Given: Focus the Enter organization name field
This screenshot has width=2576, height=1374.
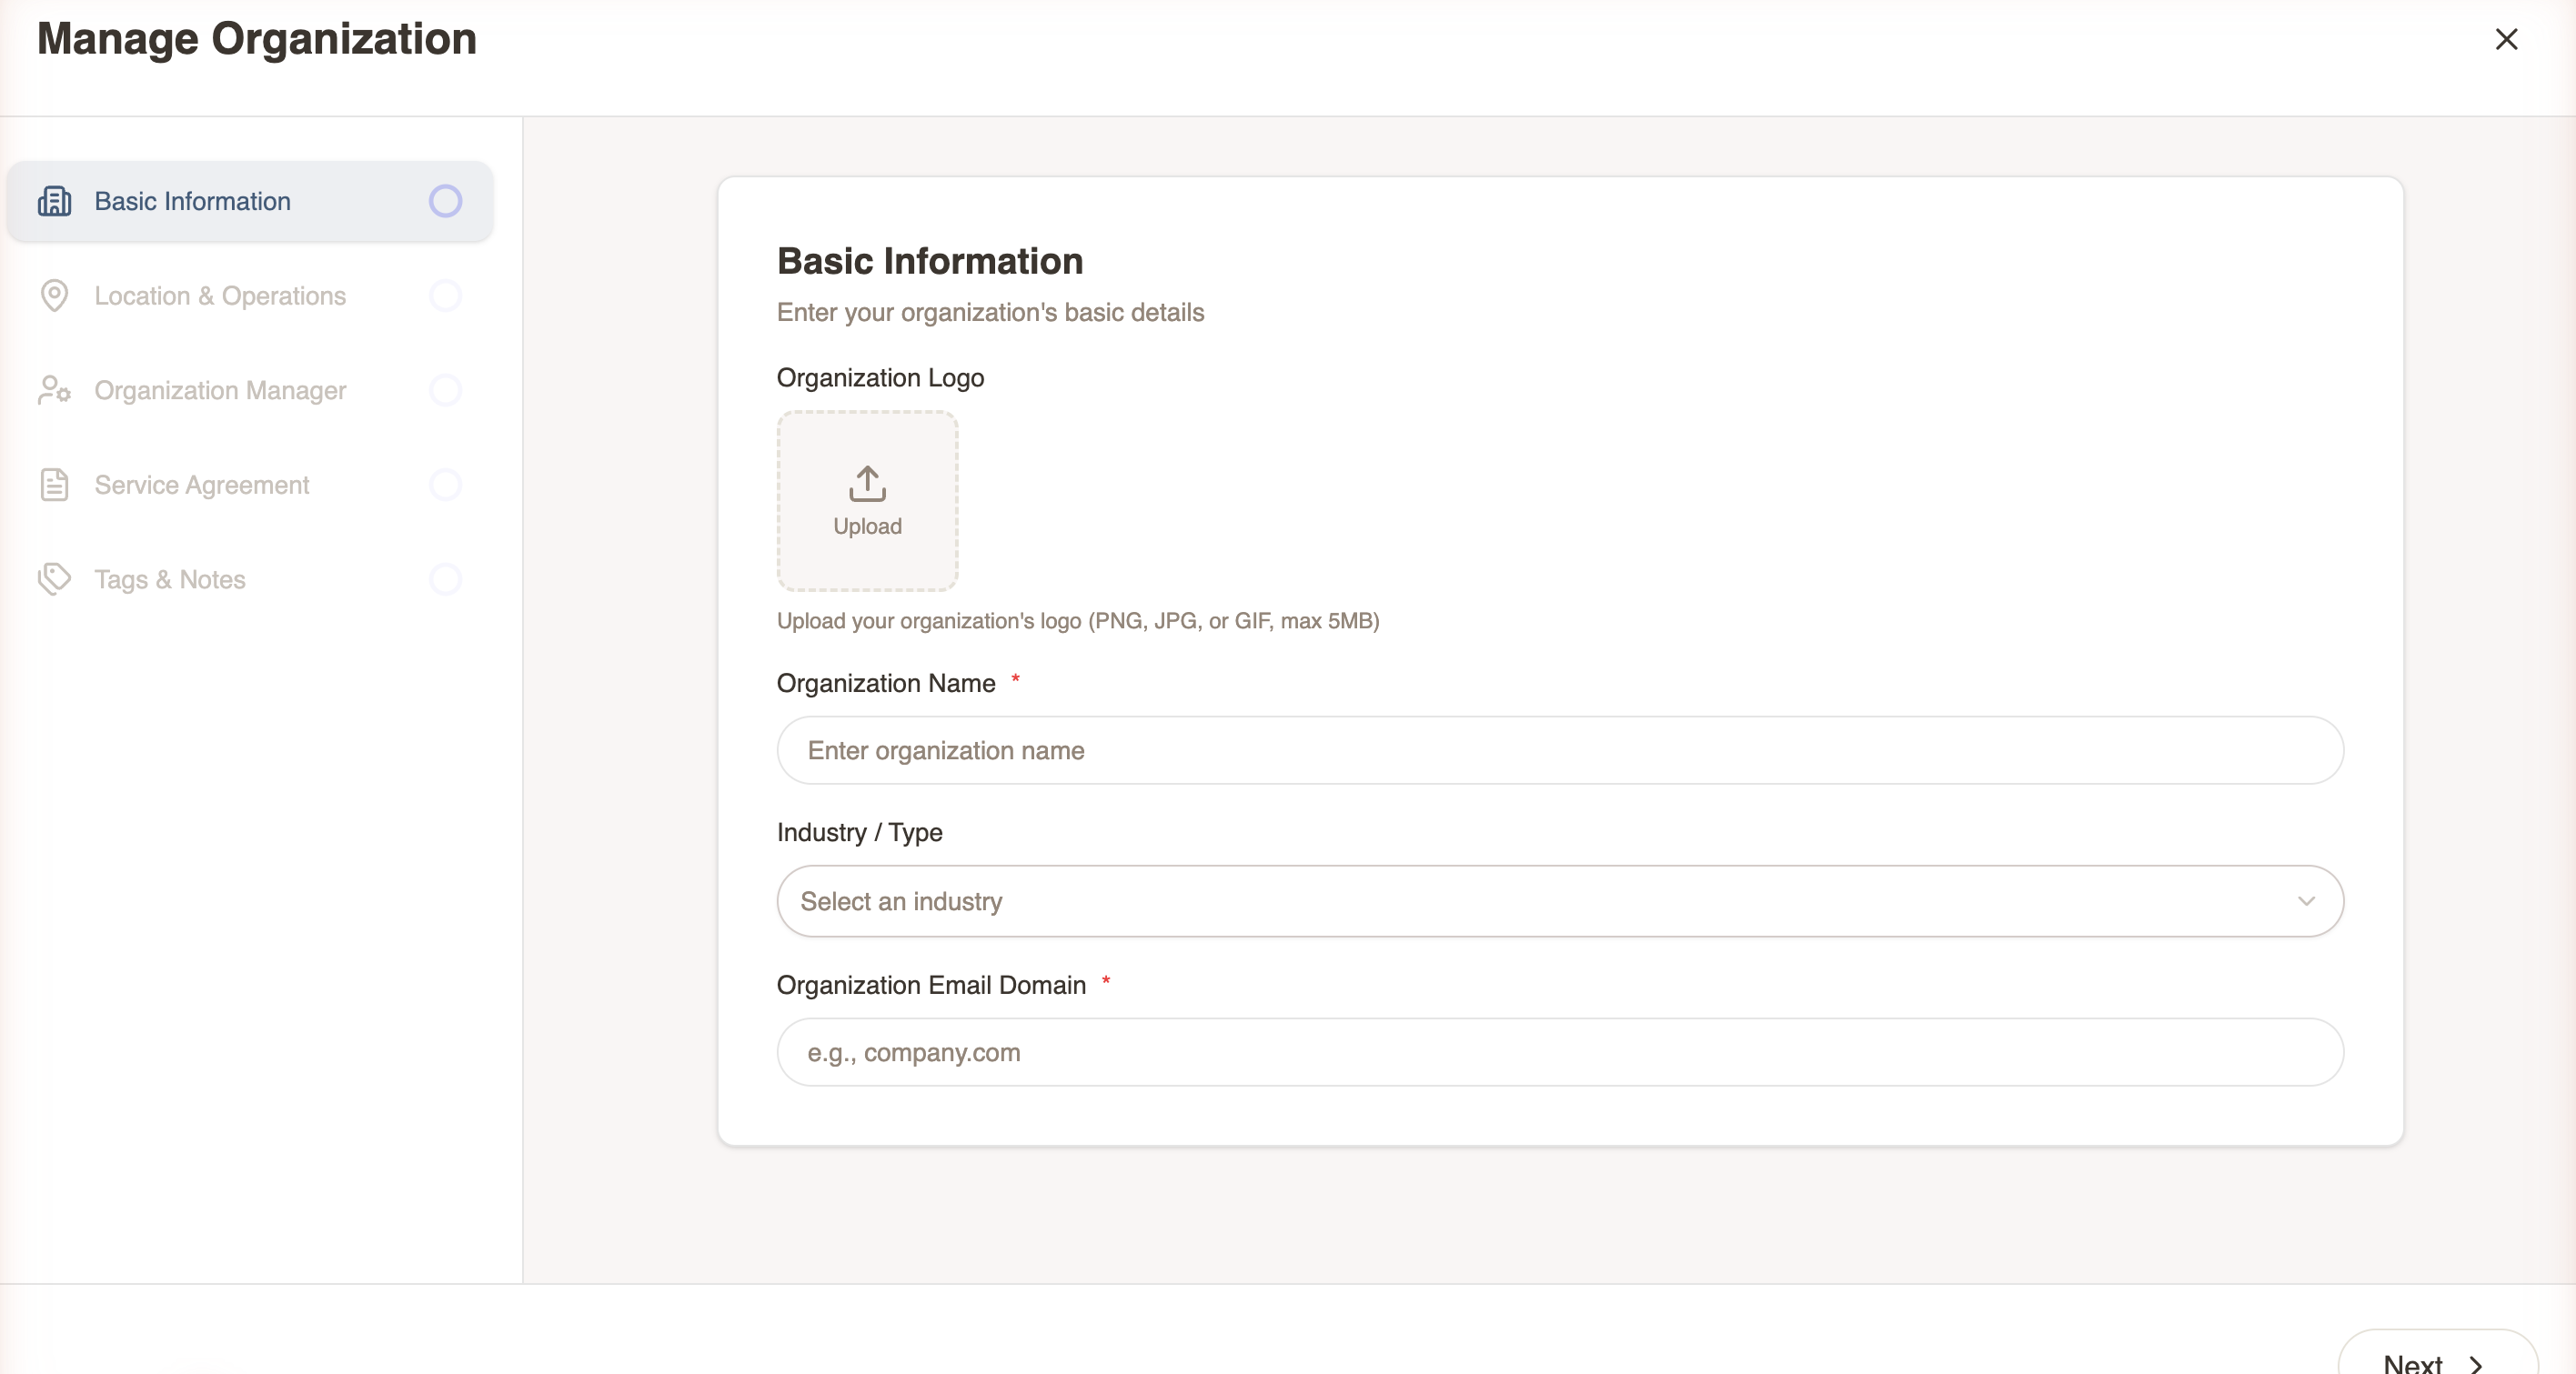Looking at the screenshot, I should tap(1560, 750).
